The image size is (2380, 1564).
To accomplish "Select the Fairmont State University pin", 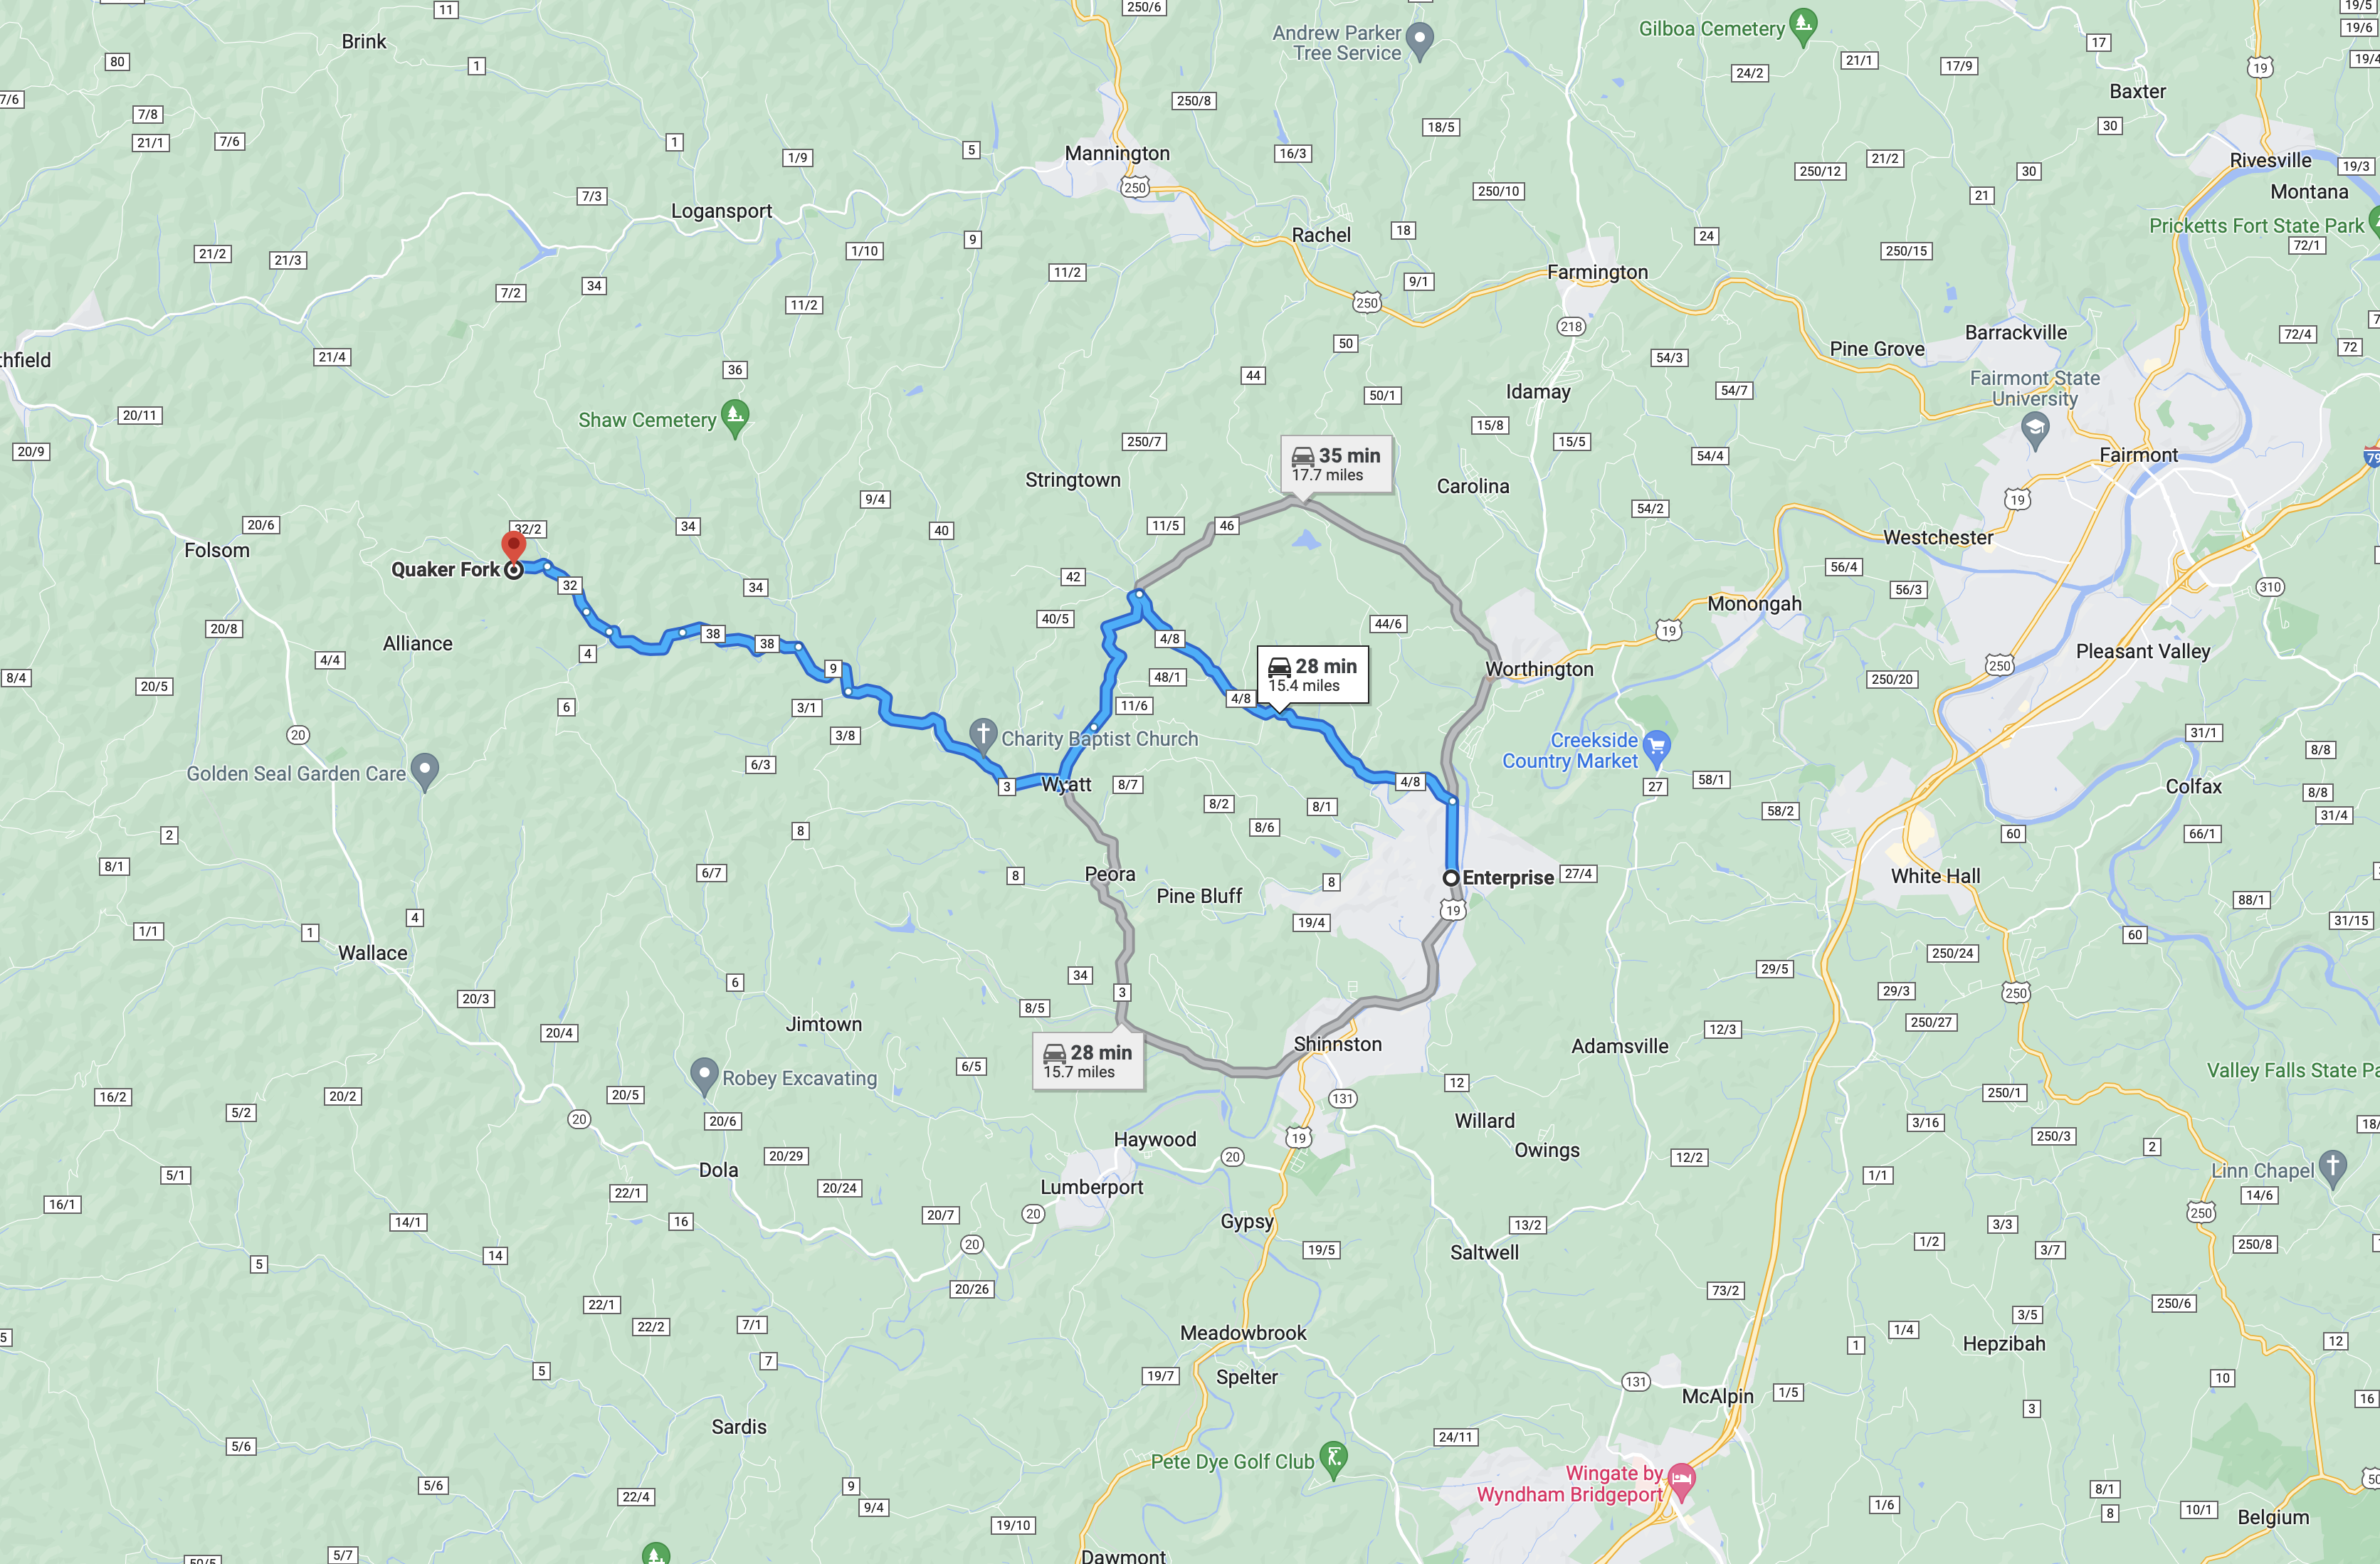I will [x=2035, y=430].
